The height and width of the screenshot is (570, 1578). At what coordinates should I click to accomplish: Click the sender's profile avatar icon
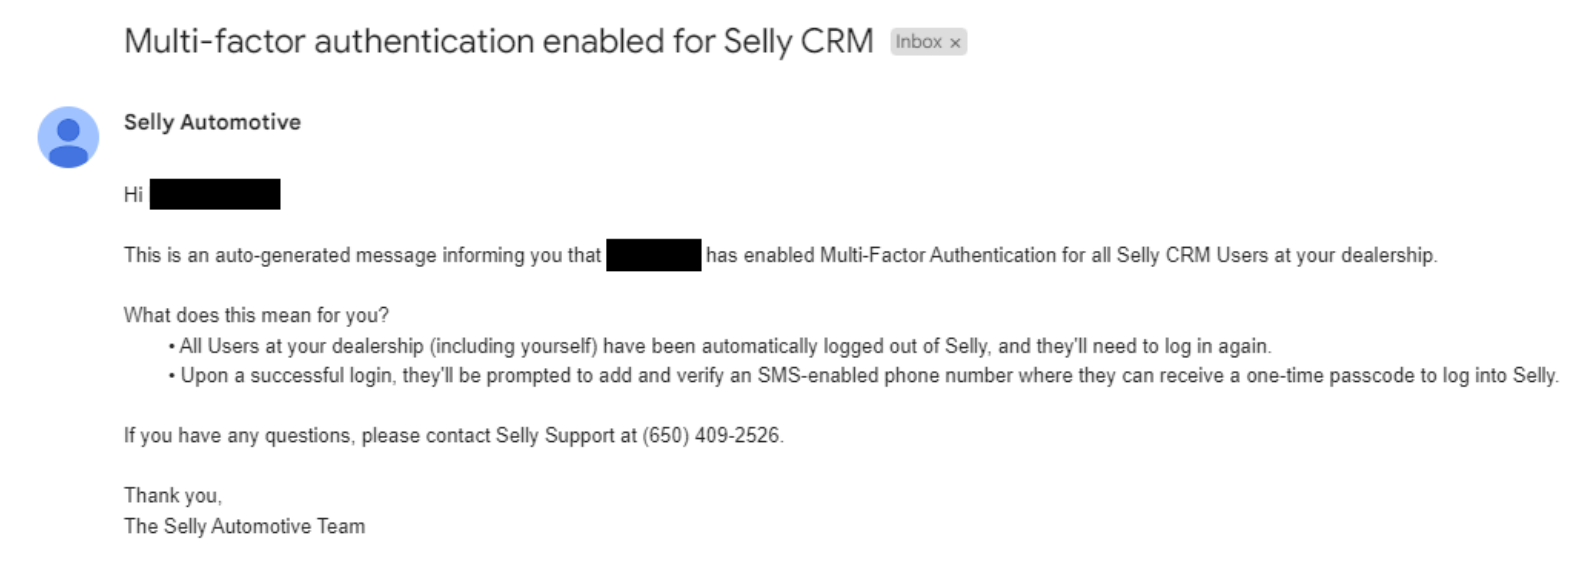click(x=68, y=137)
